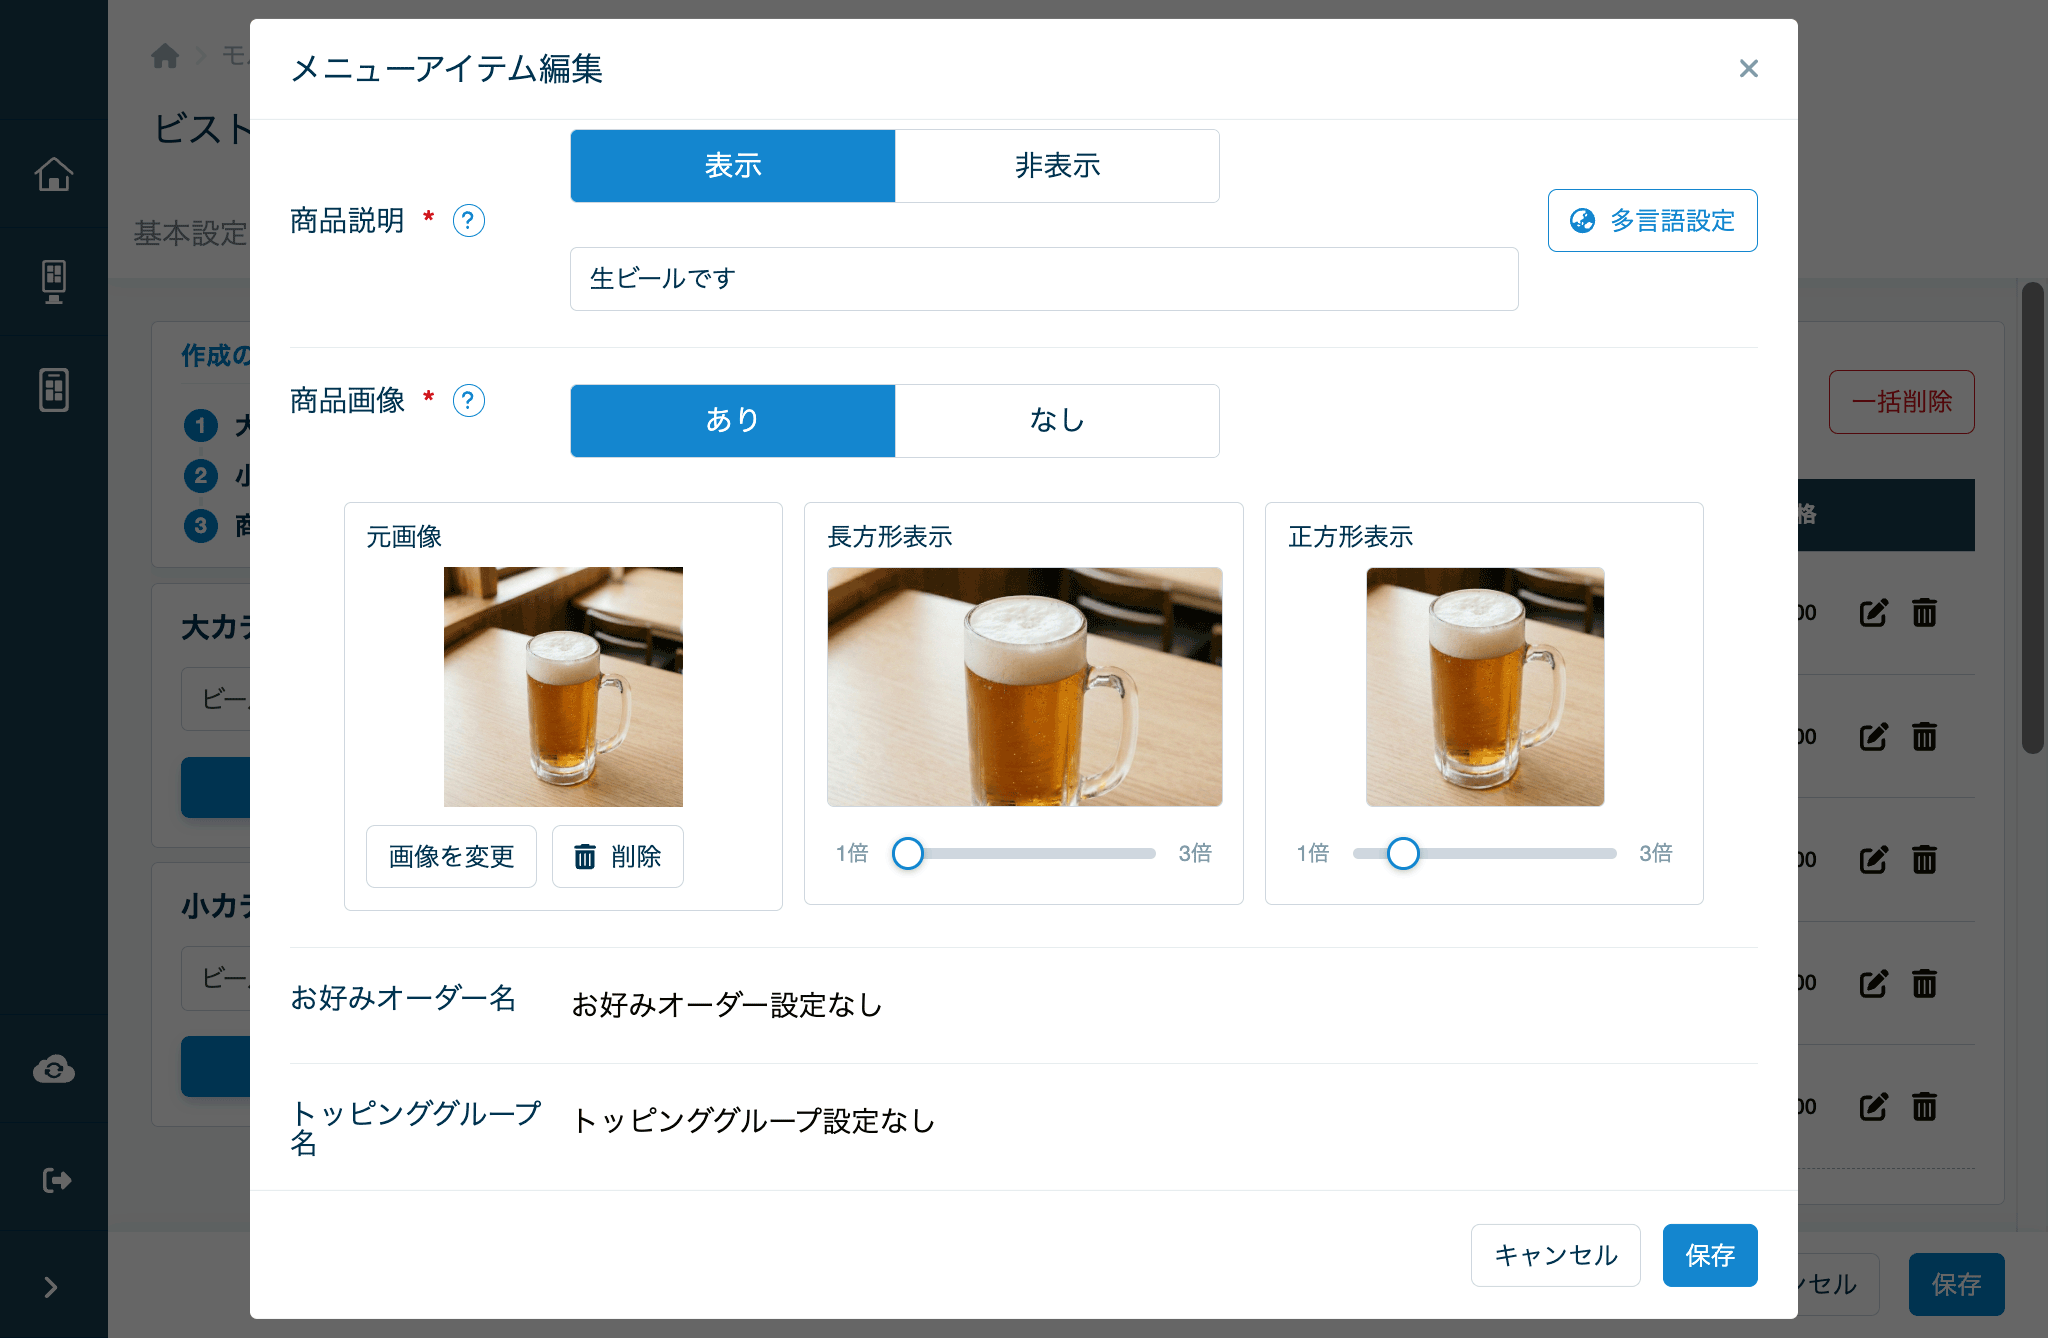Screen dimensions: 2048x1338
Task: Set product image to なし
Action: point(1057,421)
